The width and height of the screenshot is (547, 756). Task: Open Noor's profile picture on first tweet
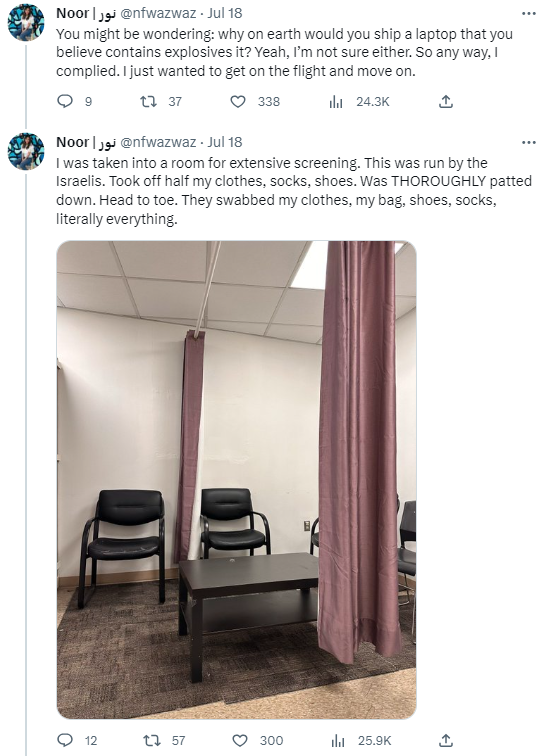coord(26,23)
